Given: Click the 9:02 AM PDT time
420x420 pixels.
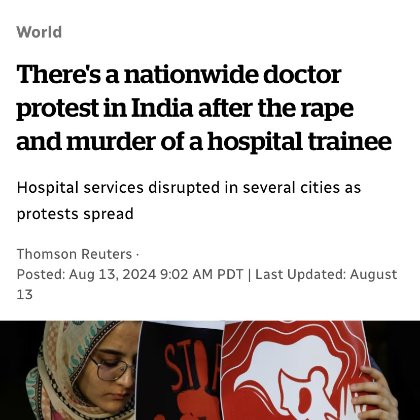Looking at the screenshot, I should [202, 275].
